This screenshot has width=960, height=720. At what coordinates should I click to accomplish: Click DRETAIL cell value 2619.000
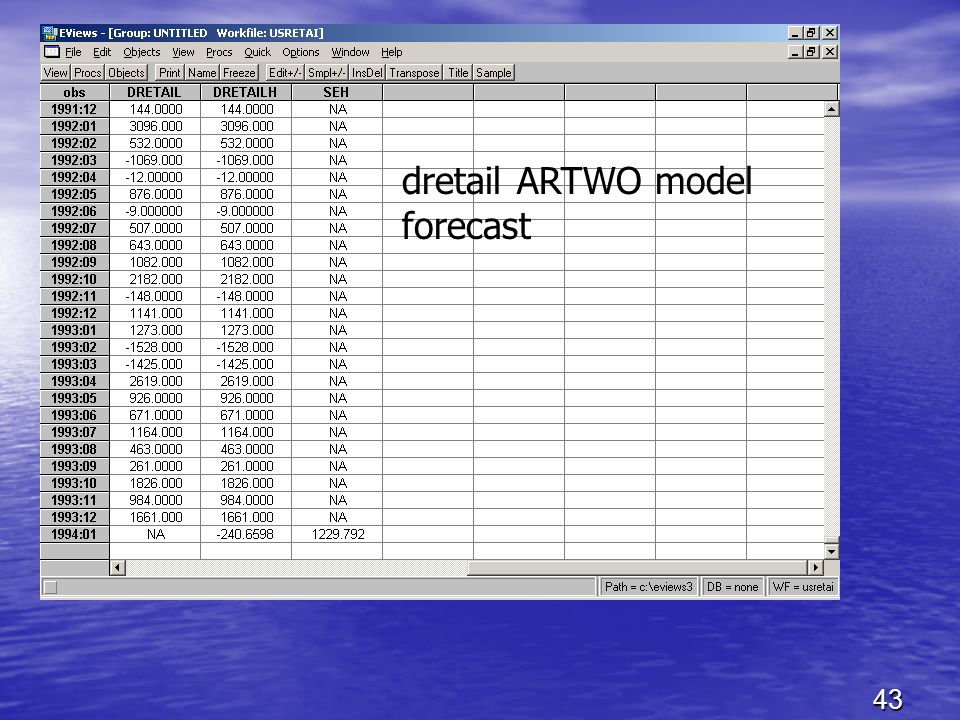click(154, 381)
